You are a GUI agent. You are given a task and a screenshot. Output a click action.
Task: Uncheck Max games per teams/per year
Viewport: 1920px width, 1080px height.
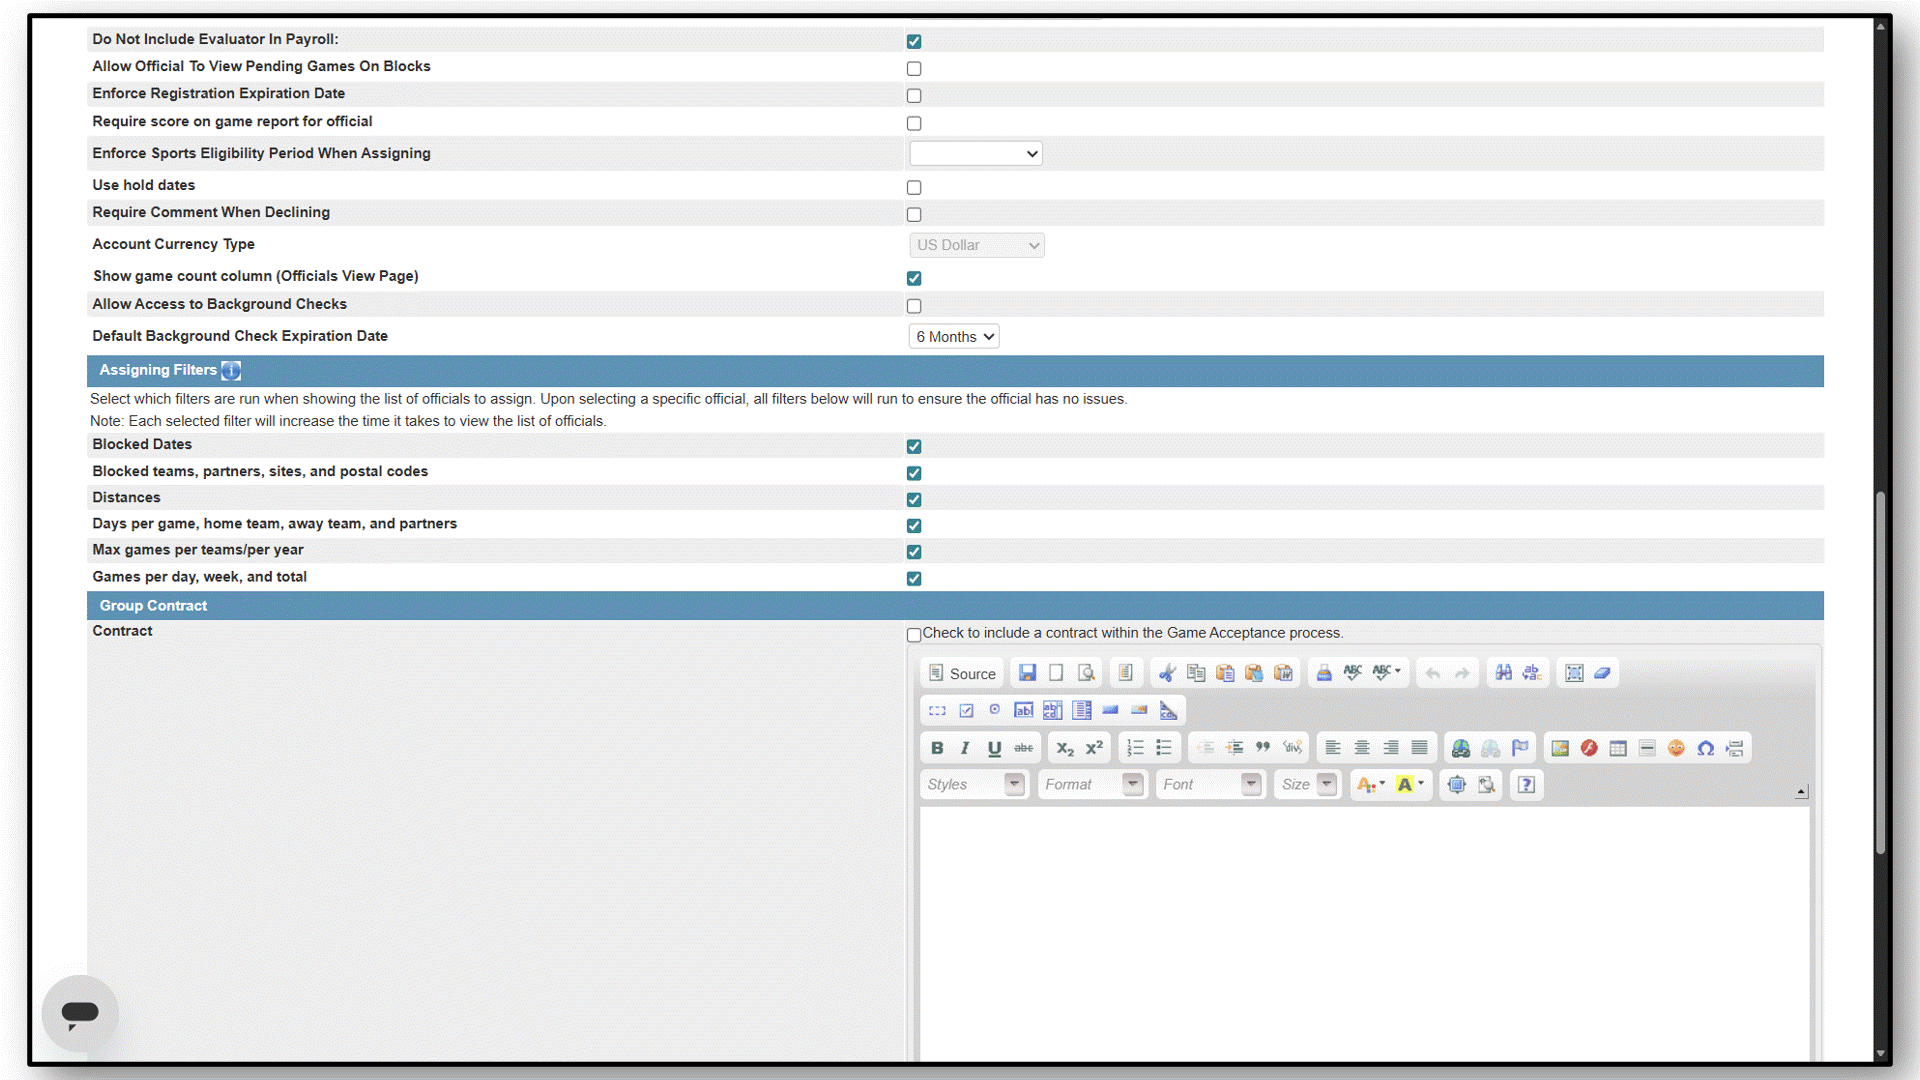point(914,552)
